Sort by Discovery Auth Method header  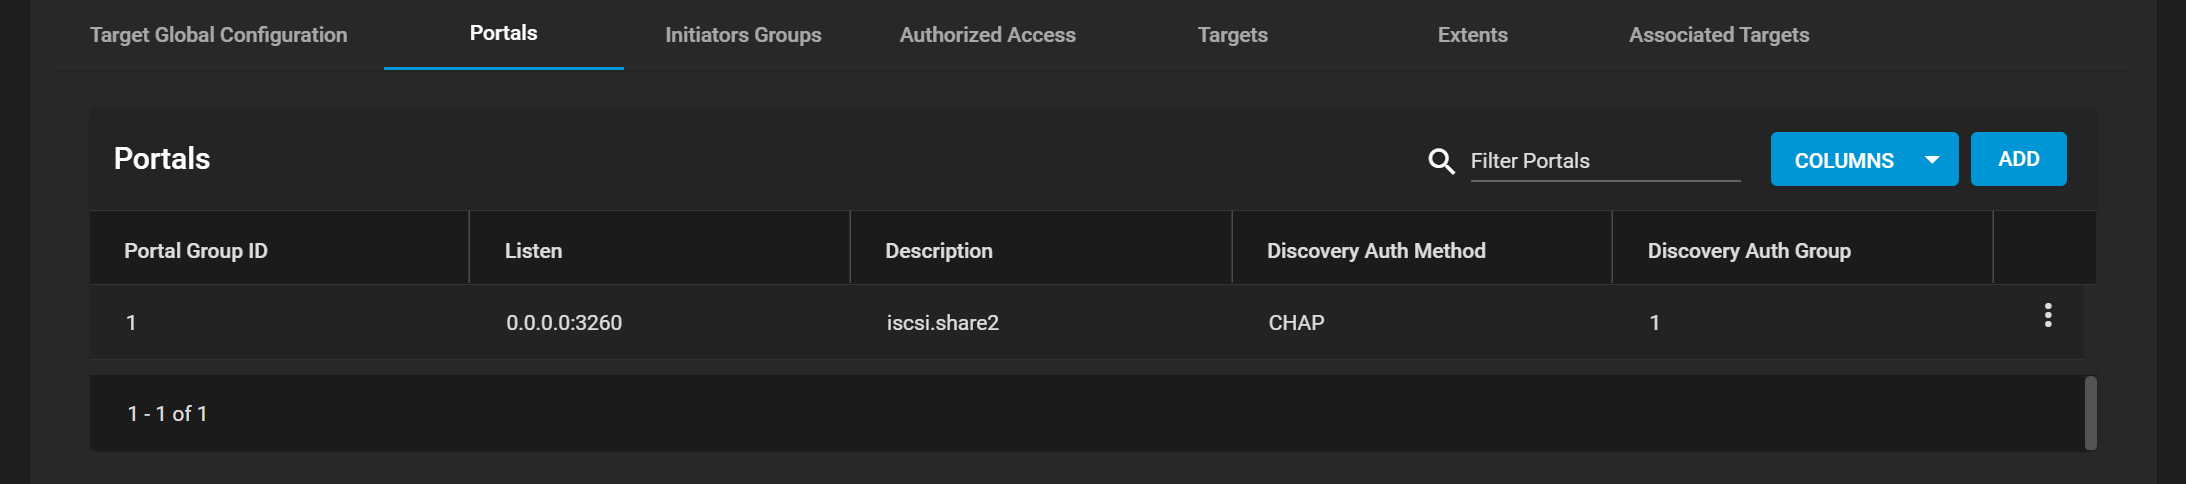pyautogui.click(x=1376, y=251)
